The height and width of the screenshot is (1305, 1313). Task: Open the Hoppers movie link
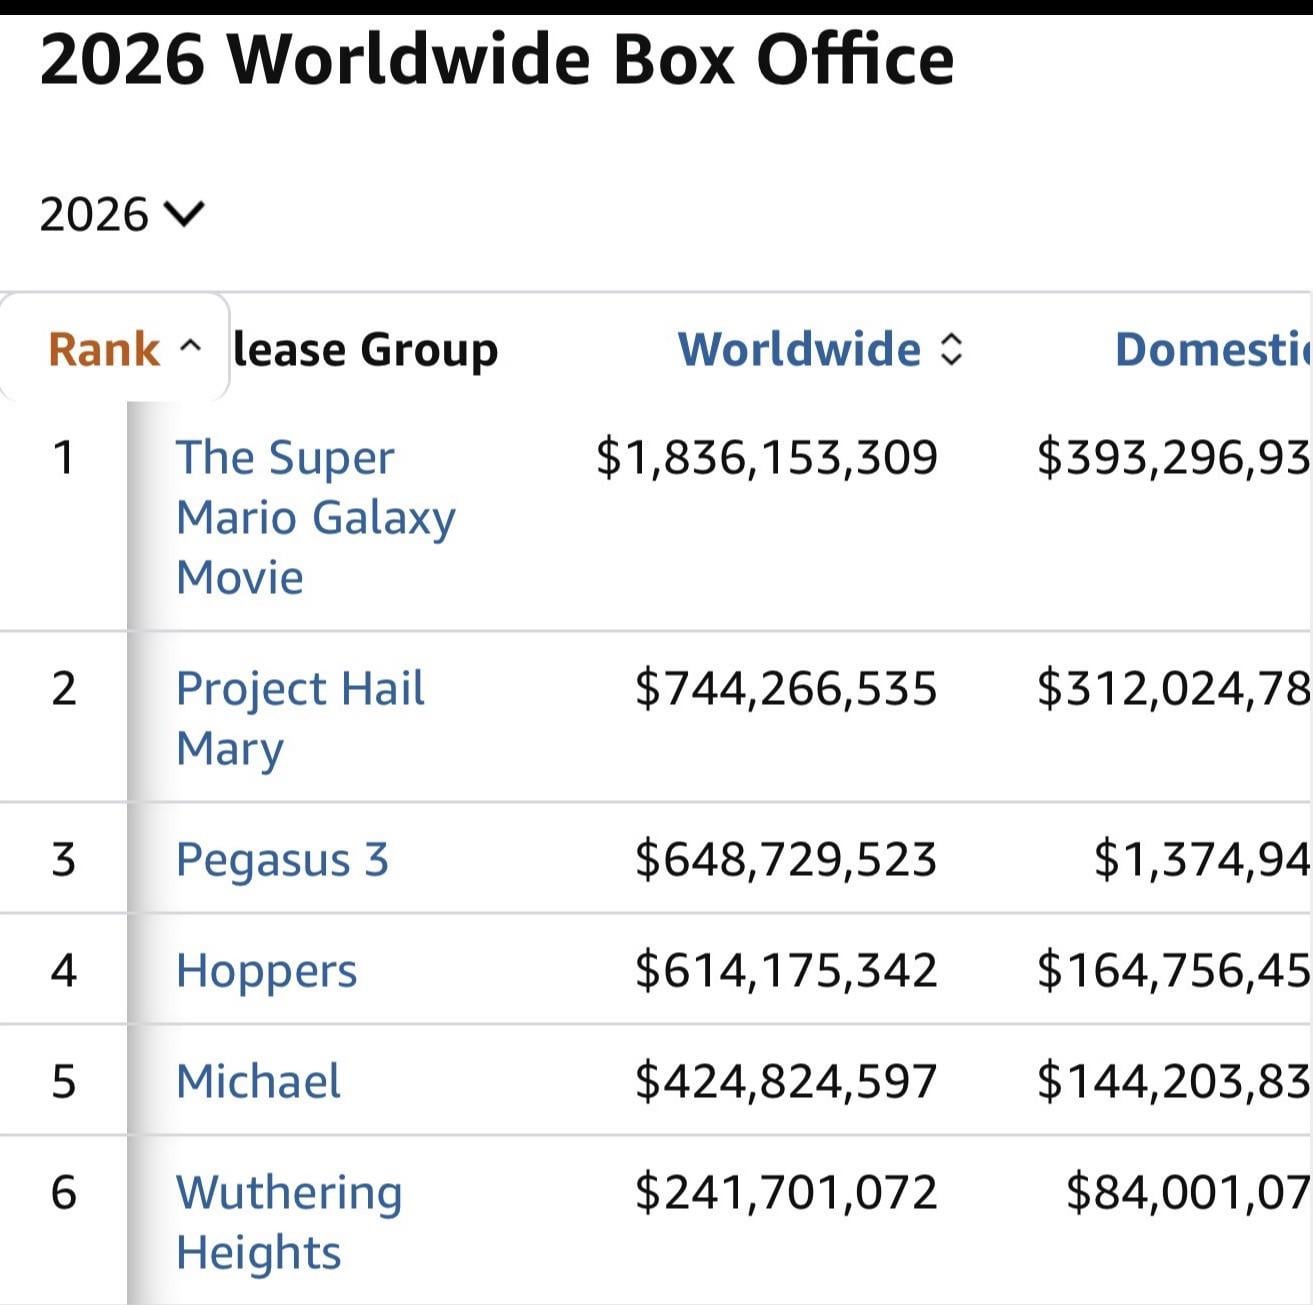coord(266,970)
